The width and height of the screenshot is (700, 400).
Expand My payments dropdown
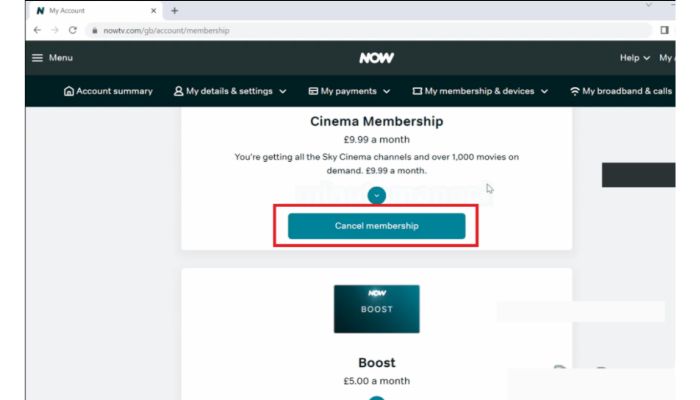click(349, 91)
